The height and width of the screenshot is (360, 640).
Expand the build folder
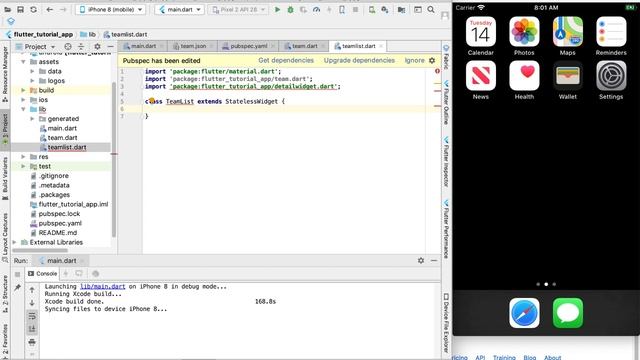click(23, 90)
